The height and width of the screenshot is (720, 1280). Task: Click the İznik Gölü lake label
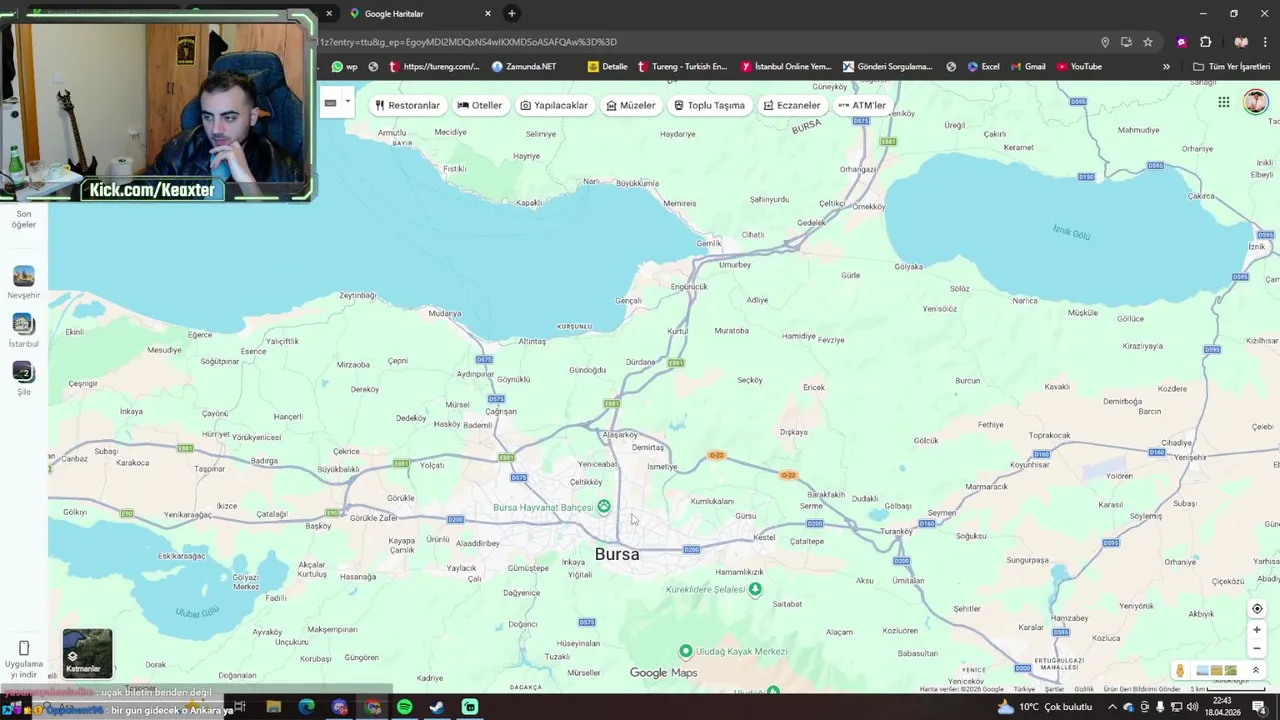tap(1071, 232)
